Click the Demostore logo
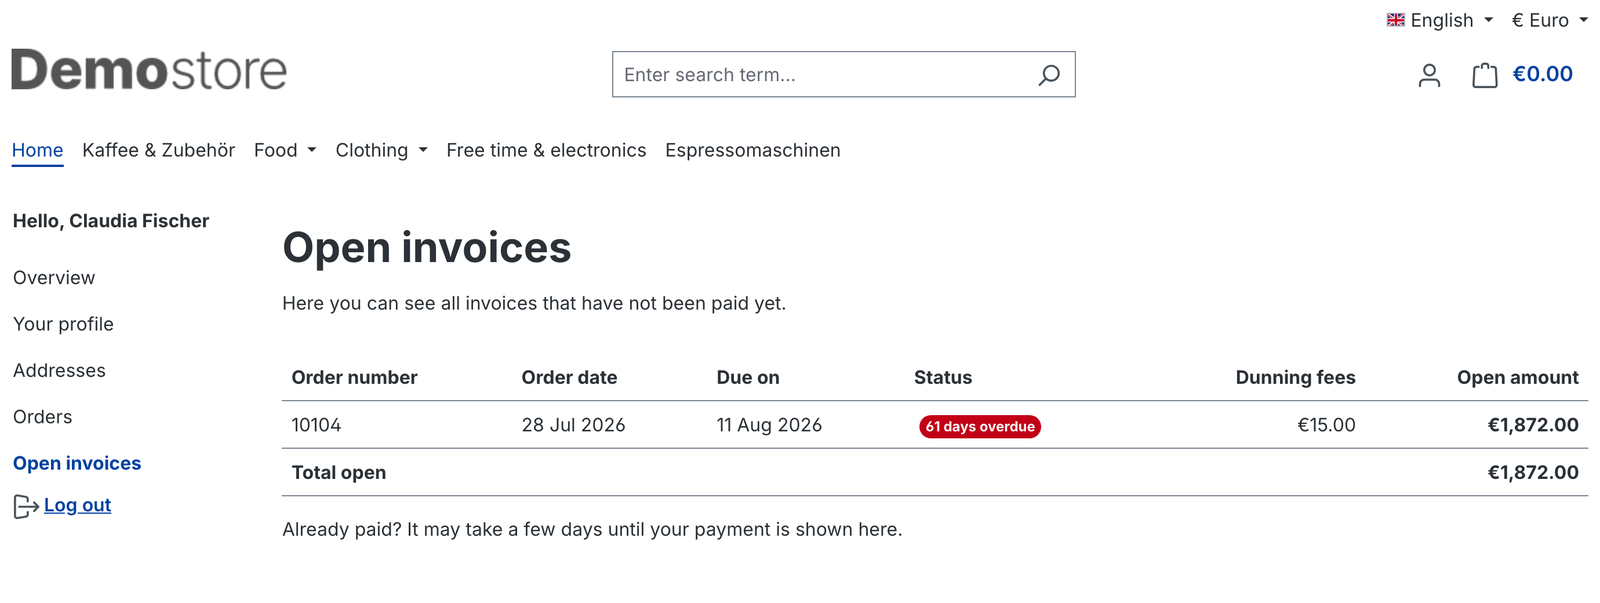 149,70
